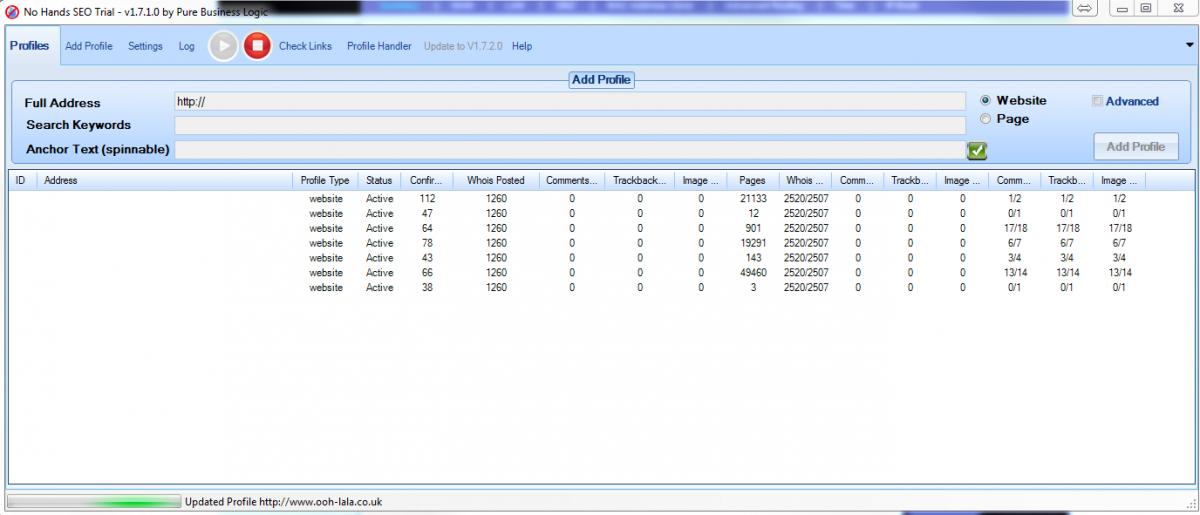Focus the Search Keywords input field
1200x515 pixels.
pyautogui.click(x=569, y=125)
